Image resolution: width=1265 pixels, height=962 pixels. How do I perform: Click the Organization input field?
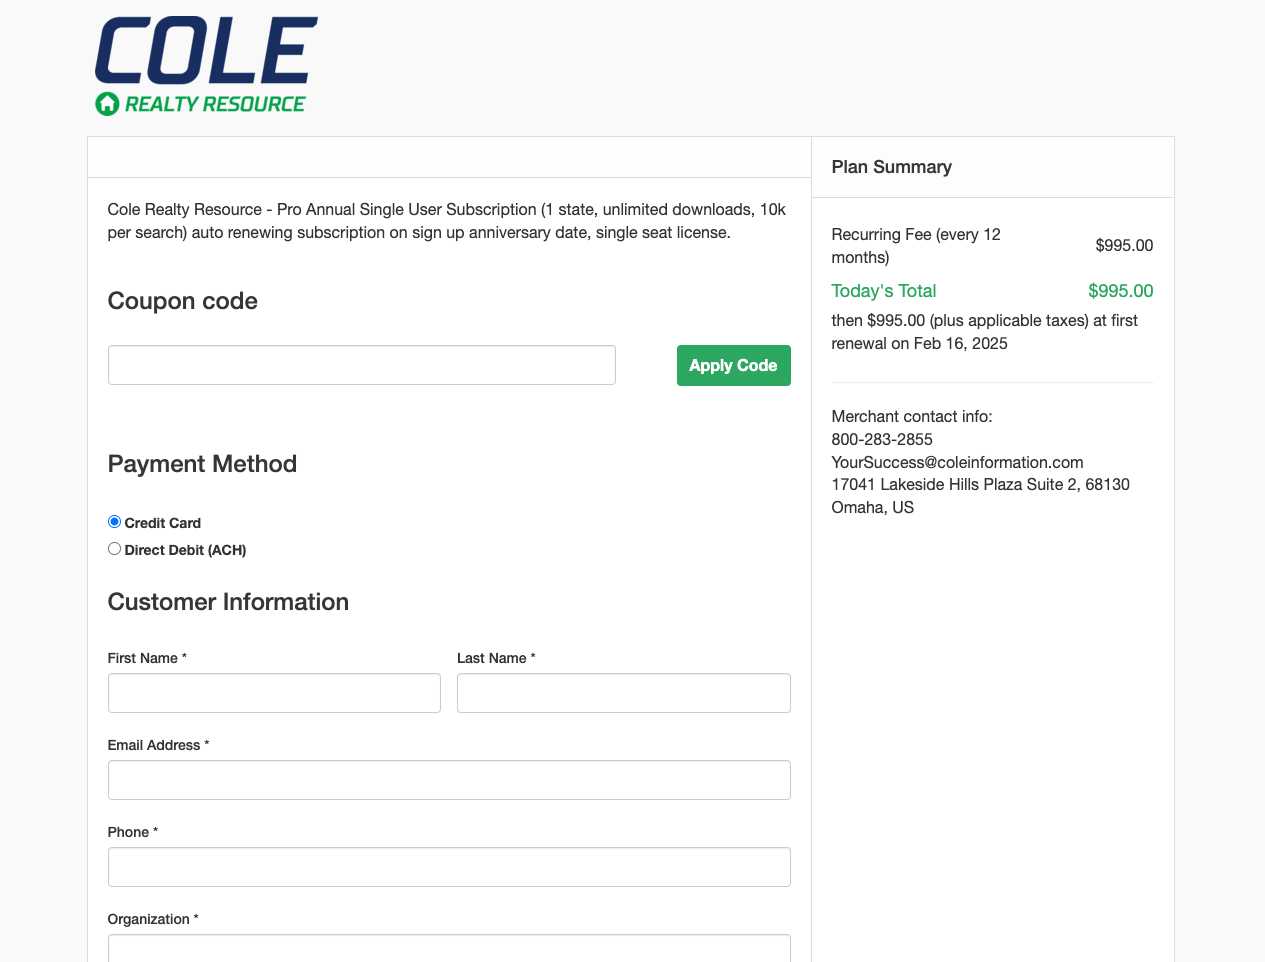449,948
